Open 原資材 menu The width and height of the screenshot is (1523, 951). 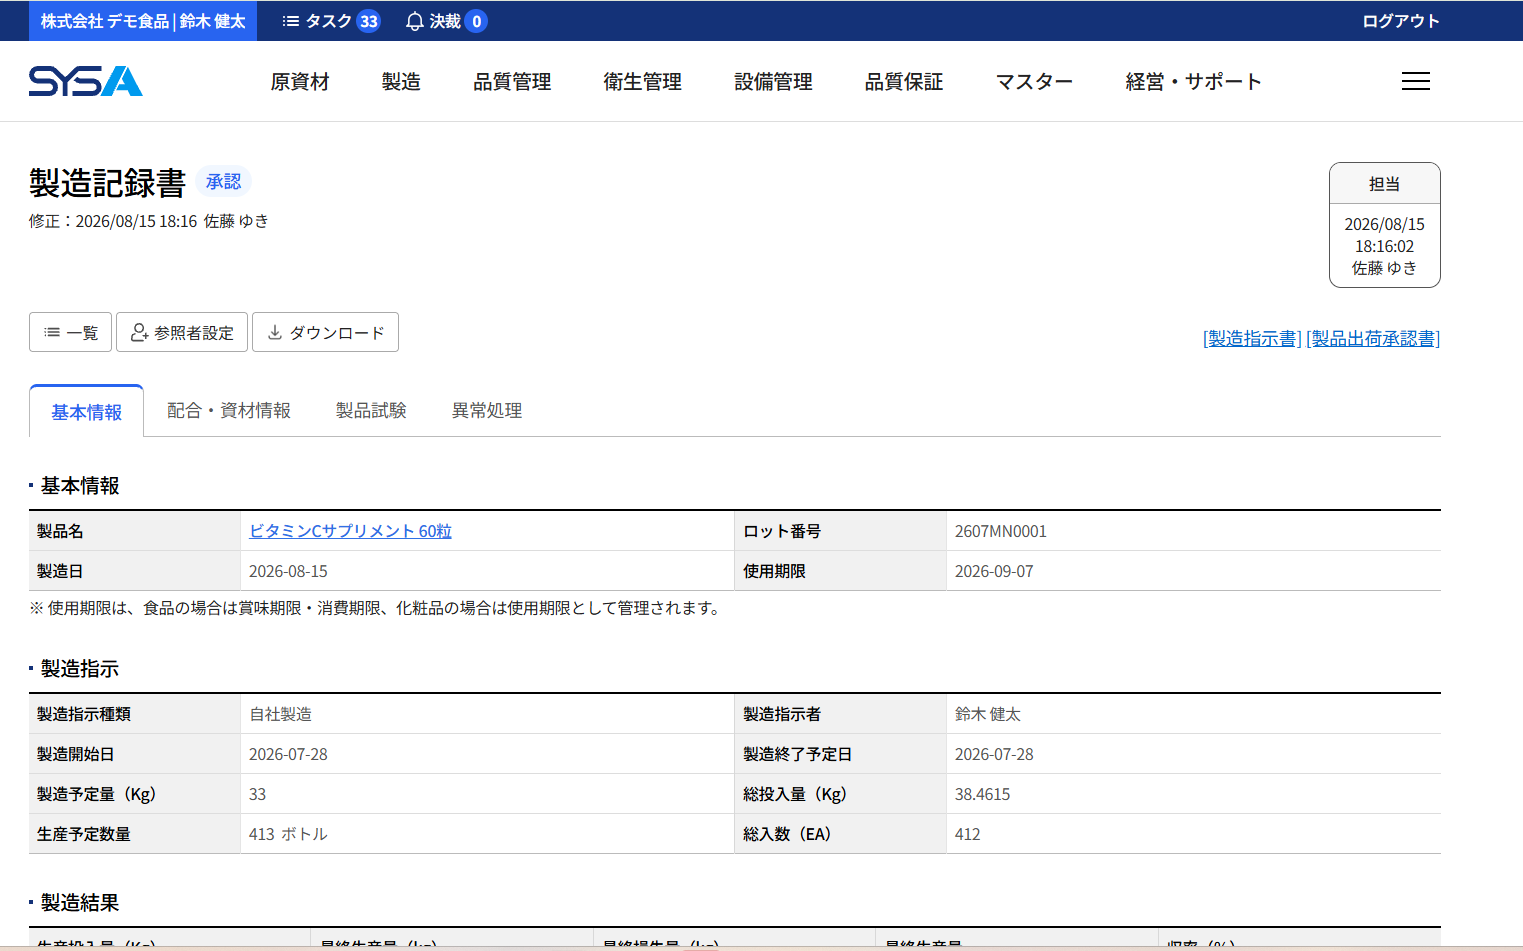pyautogui.click(x=300, y=82)
